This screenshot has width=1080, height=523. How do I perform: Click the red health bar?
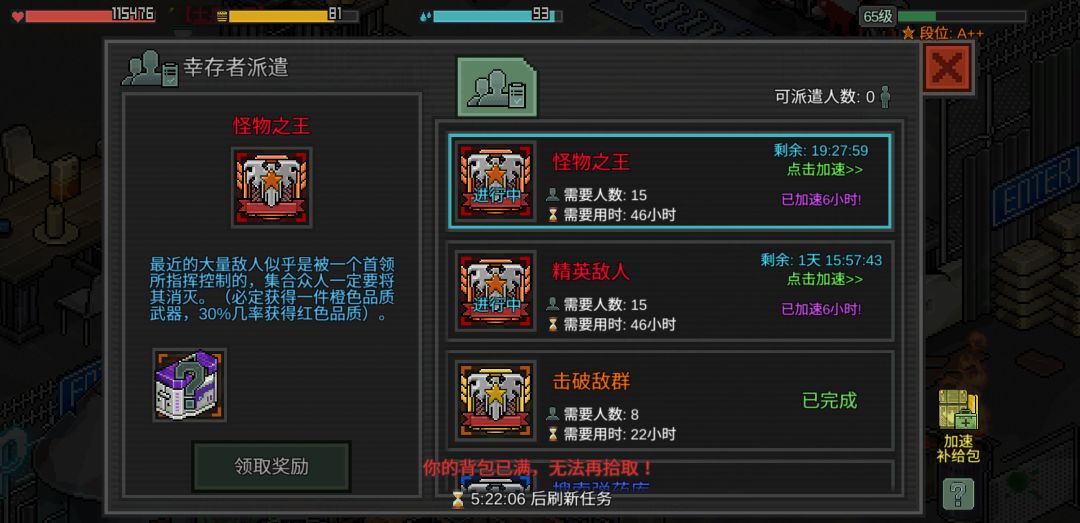(90, 15)
